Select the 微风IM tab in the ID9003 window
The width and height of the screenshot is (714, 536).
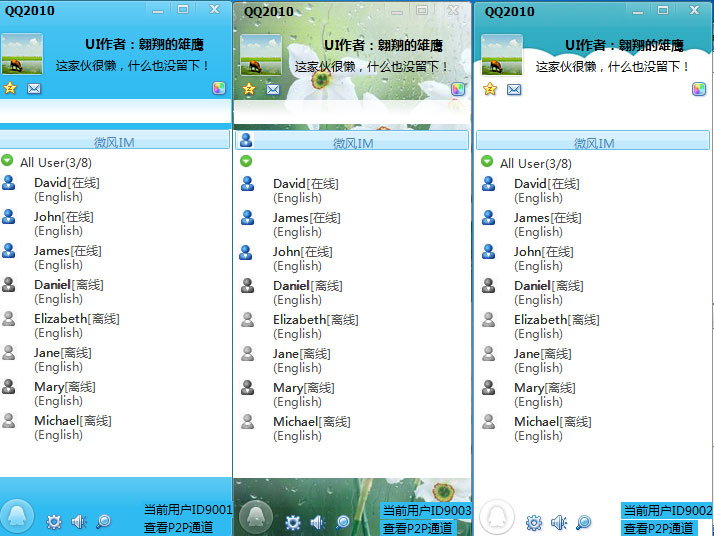(x=352, y=141)
